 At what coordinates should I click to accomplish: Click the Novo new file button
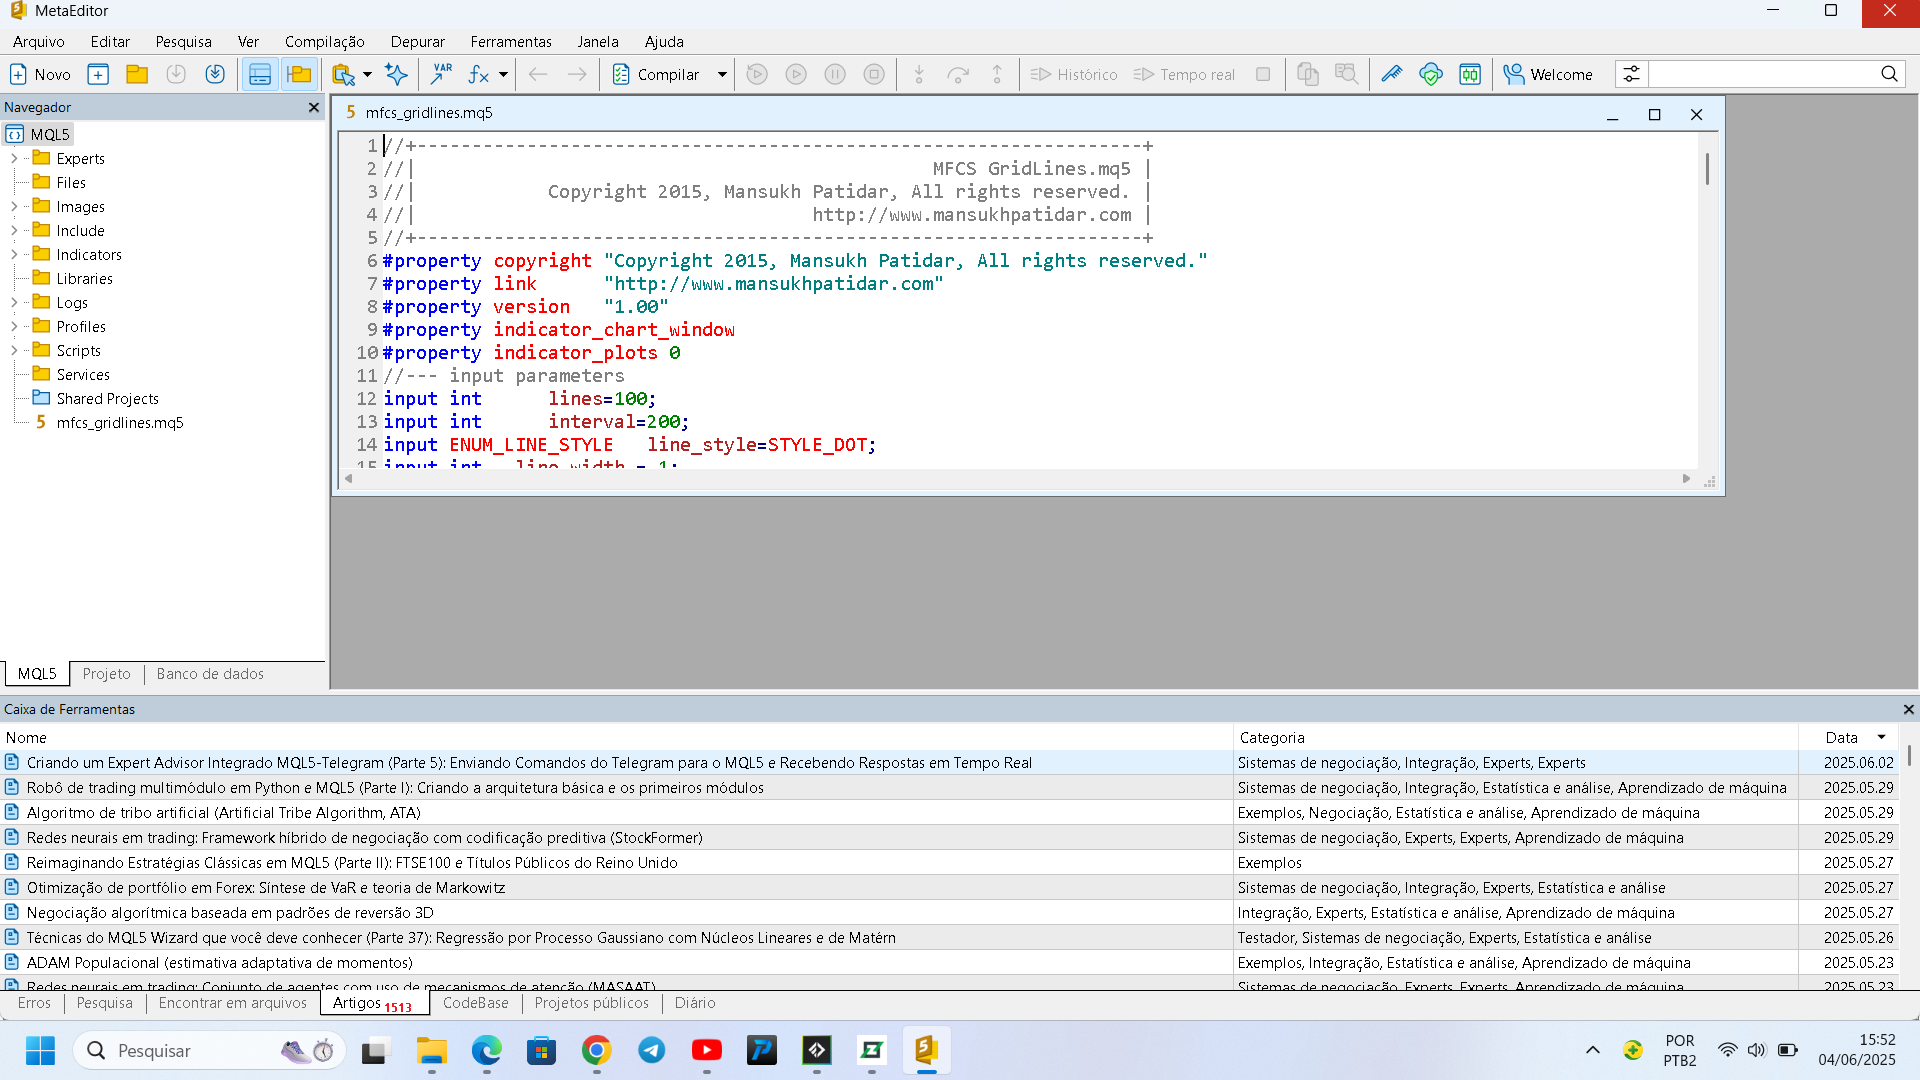tap(40, 74)
